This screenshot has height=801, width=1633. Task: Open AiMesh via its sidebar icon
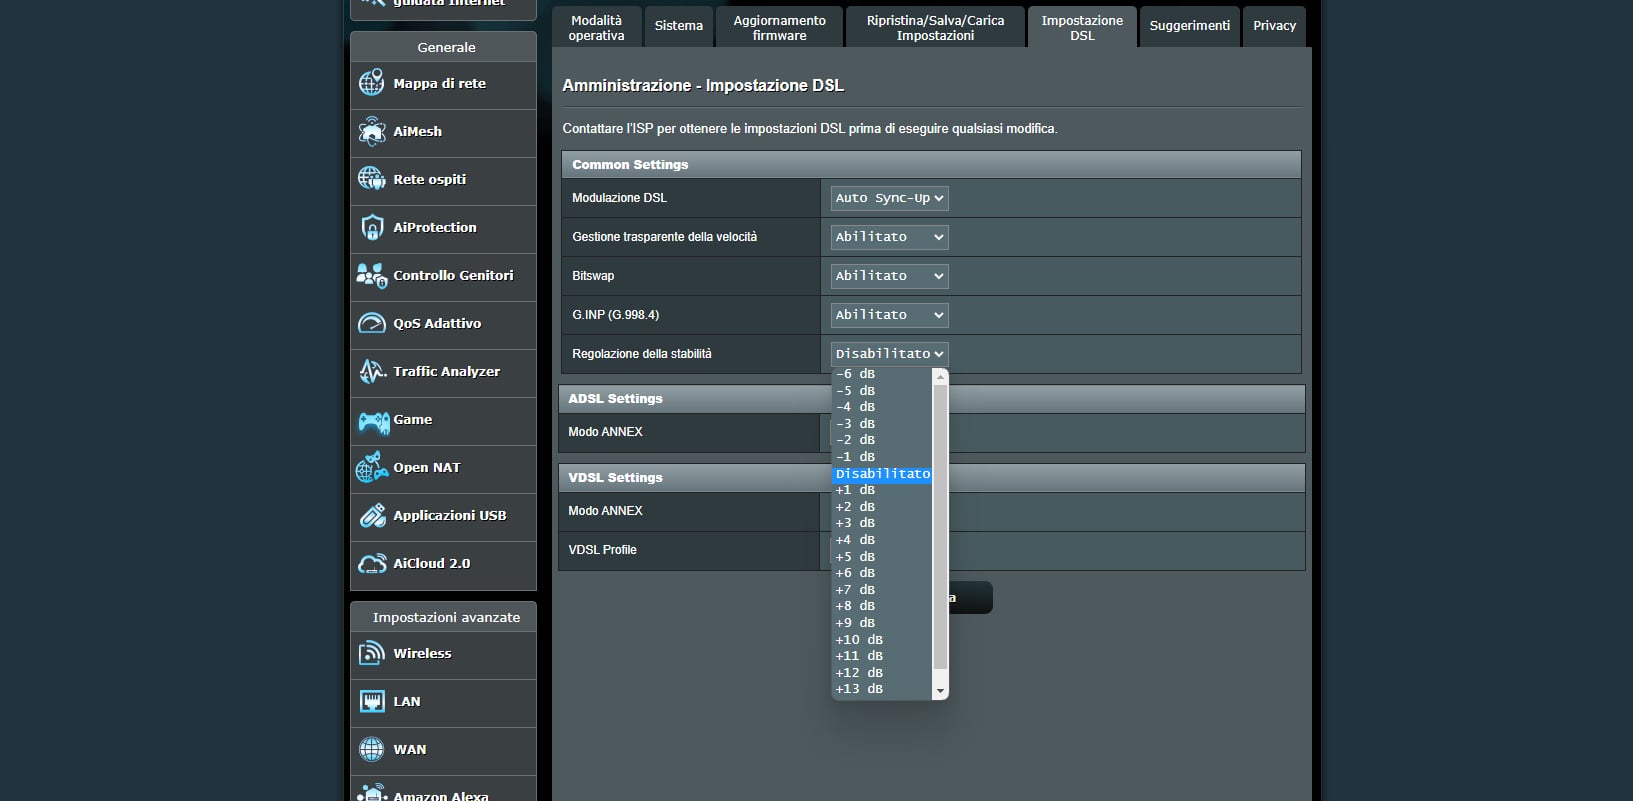[x=371, y=131]
